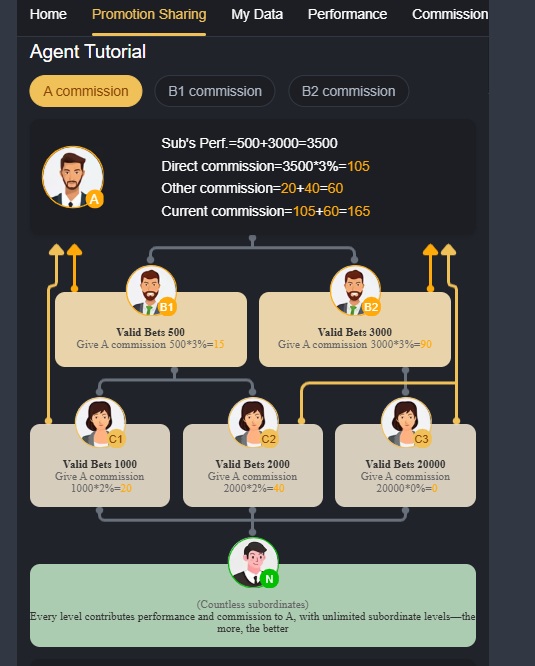Click the C3 female avatar
The height and width of the screenshot is (666, 535).
click(x=406, y=423)
